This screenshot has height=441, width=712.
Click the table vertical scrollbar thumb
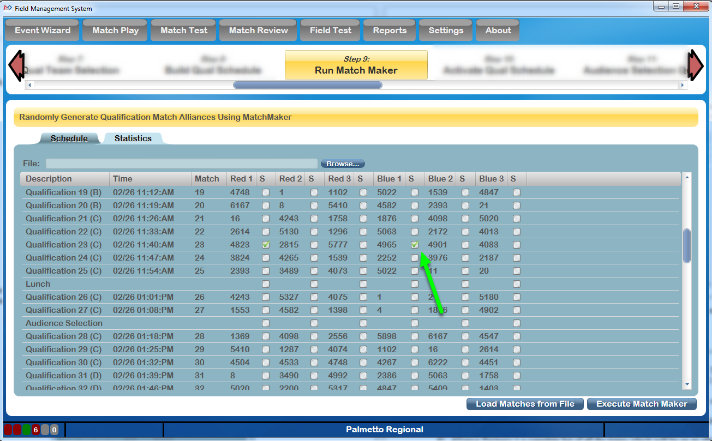687,245
